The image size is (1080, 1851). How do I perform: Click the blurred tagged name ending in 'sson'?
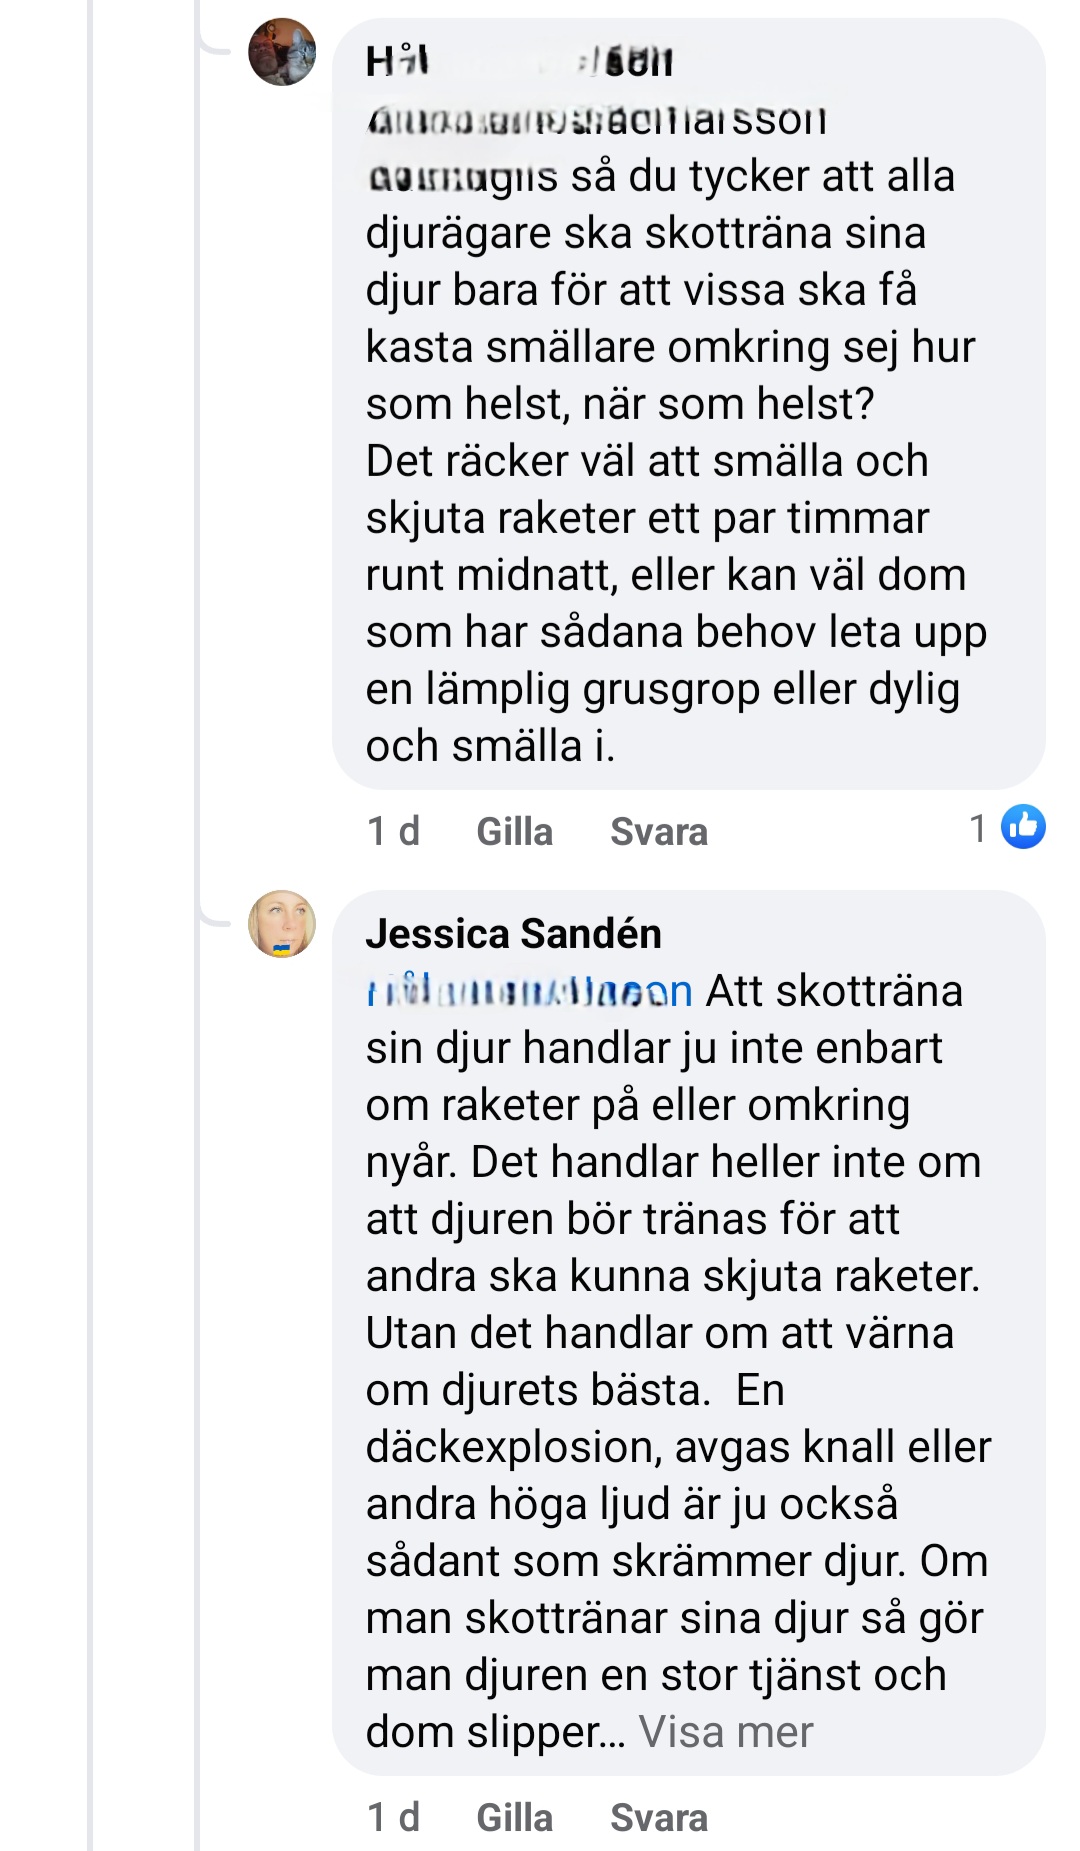point(596,120)
